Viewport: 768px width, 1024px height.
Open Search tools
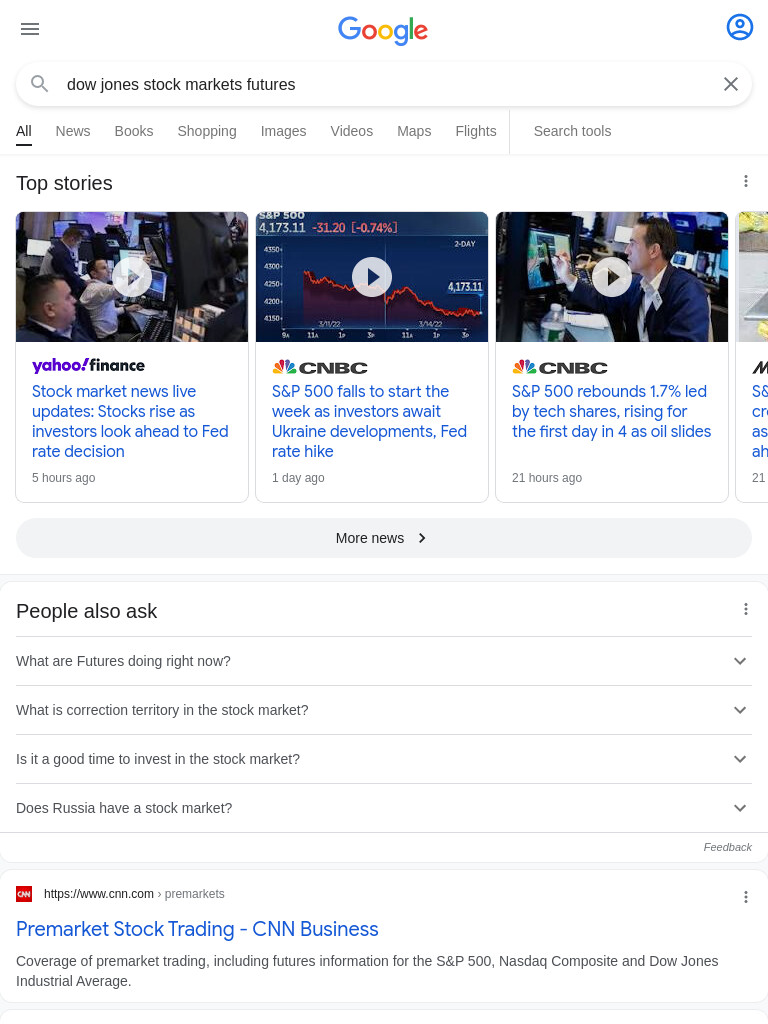(x=572, y=131)
